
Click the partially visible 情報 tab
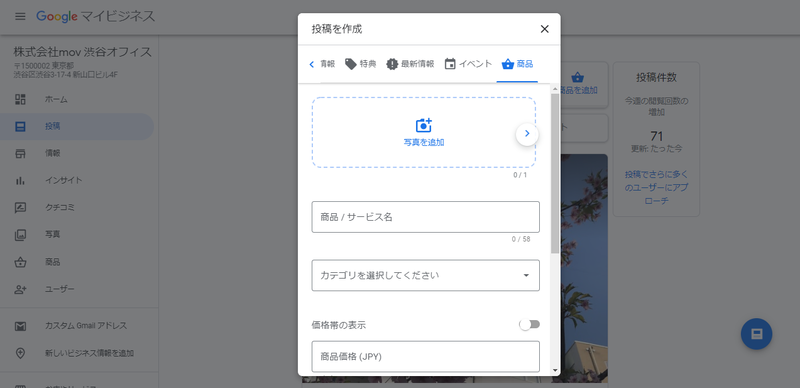pyautogui.click(x=328, y=64)
